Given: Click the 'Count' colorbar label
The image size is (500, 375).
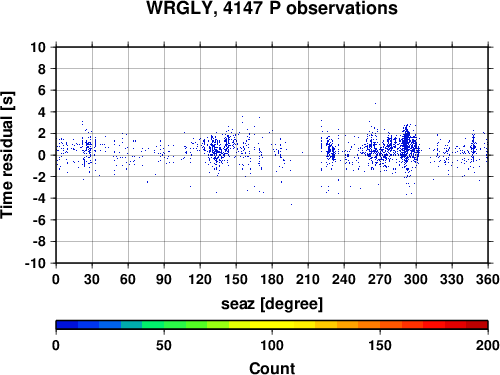Looking at the screenshot, I should click(272, 368).
